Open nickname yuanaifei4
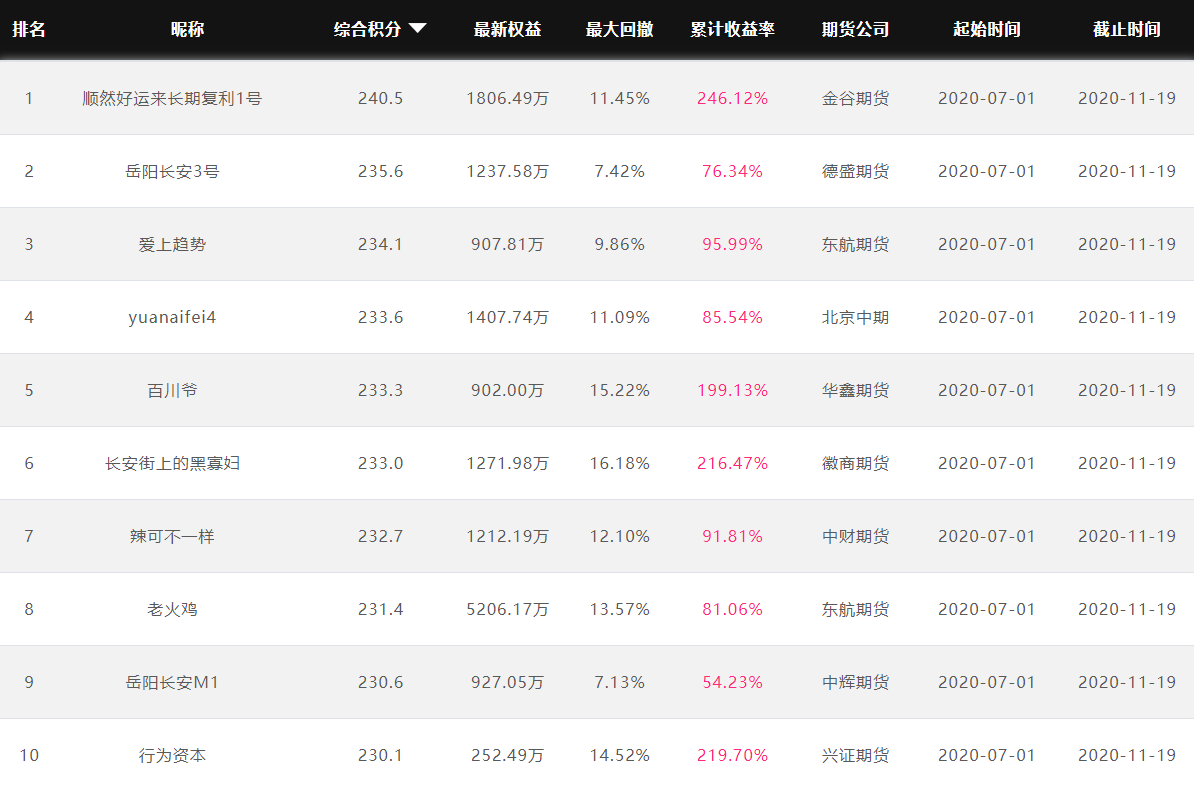This screenshot has width=1194, height=788. point(172,317)
